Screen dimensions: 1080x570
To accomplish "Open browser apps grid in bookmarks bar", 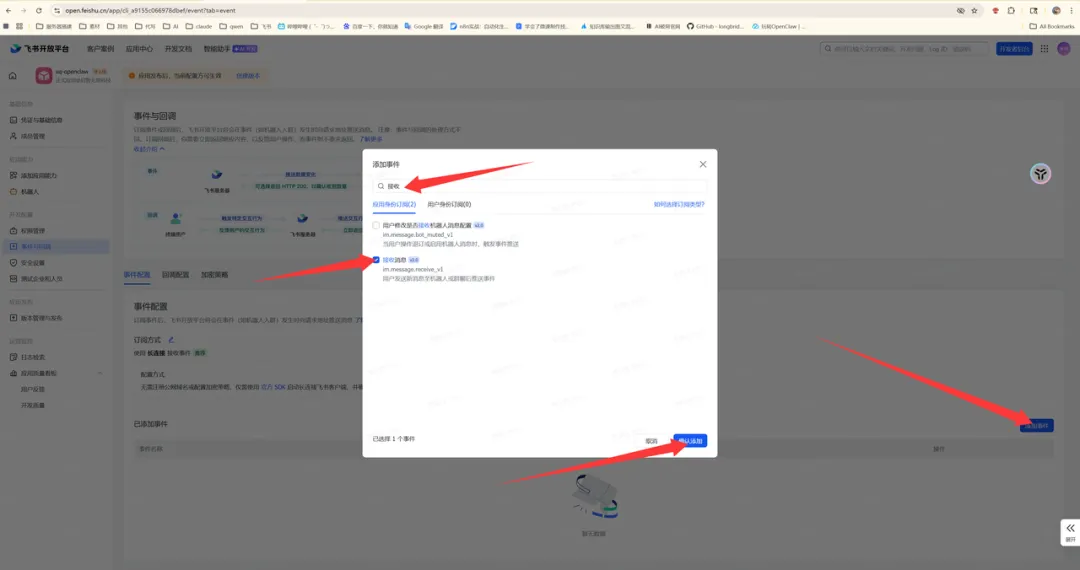I will pos(19,26).
